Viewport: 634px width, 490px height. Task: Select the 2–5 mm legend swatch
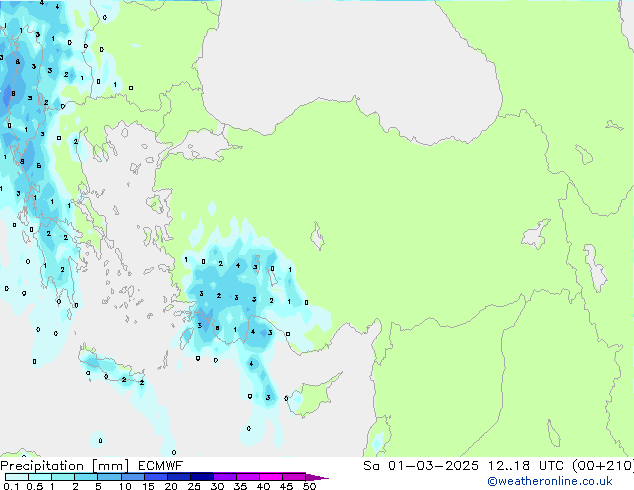click(86, 477)
